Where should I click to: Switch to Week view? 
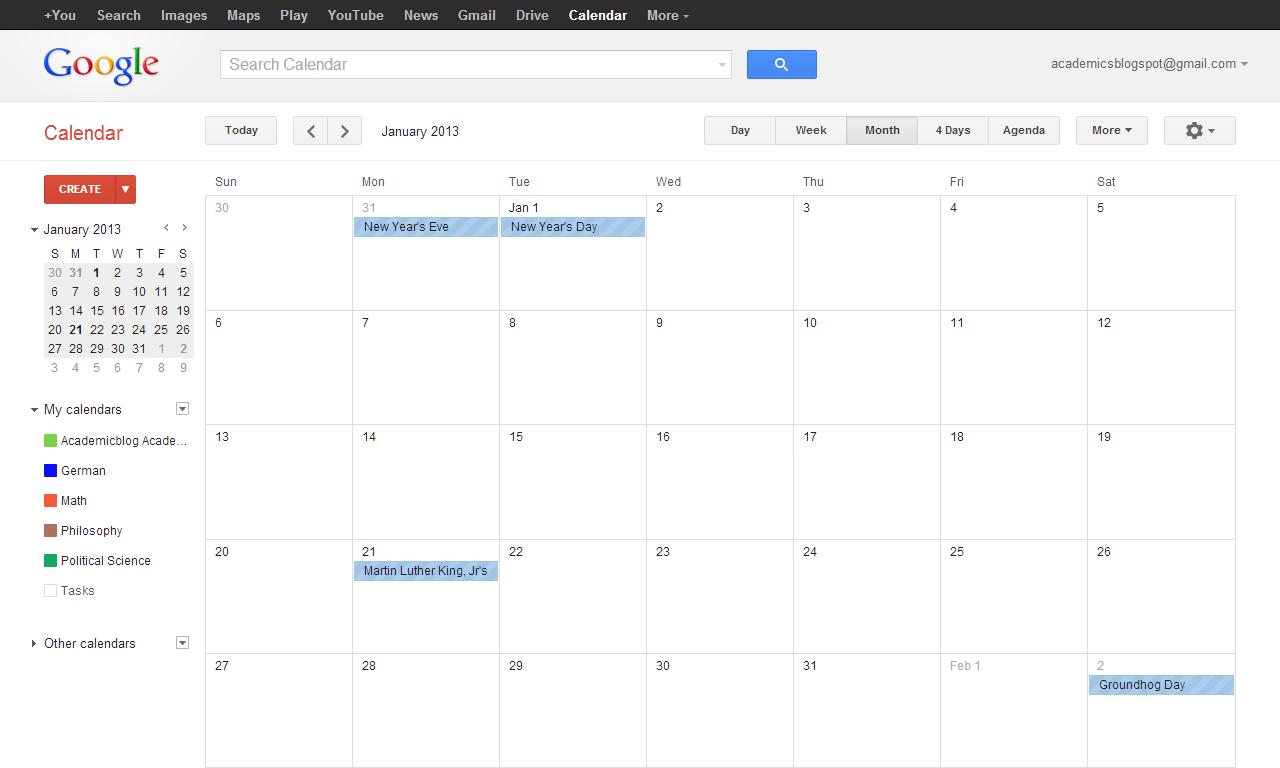click(x=811, y=130)
